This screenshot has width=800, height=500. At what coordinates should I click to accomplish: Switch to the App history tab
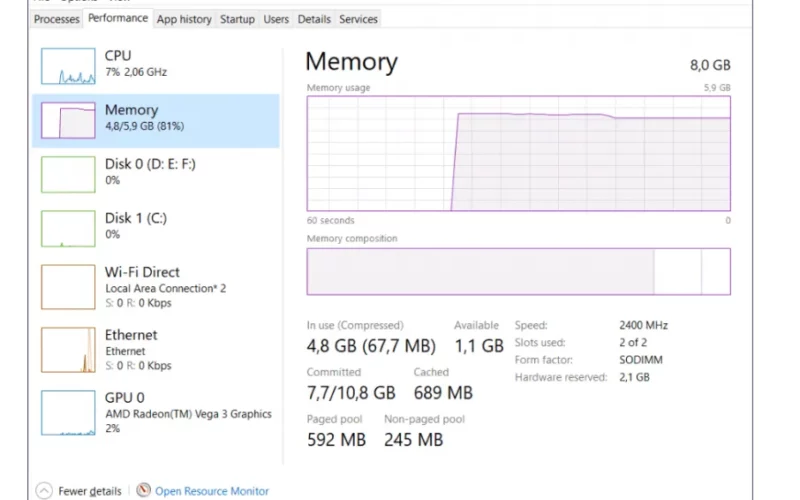pos(184,19)
